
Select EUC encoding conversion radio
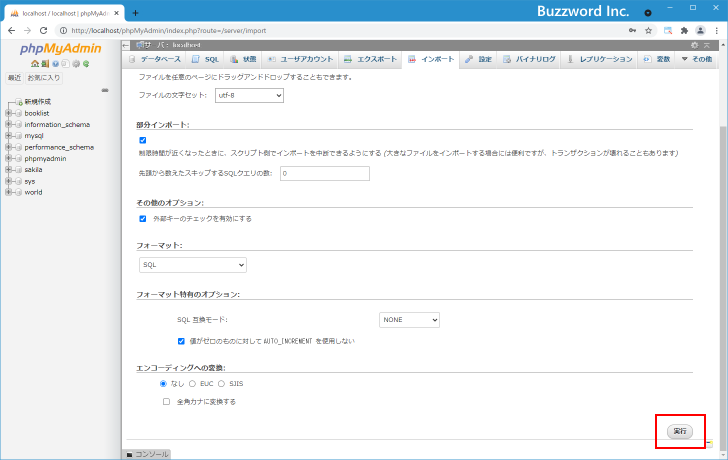tap(192, 384)
